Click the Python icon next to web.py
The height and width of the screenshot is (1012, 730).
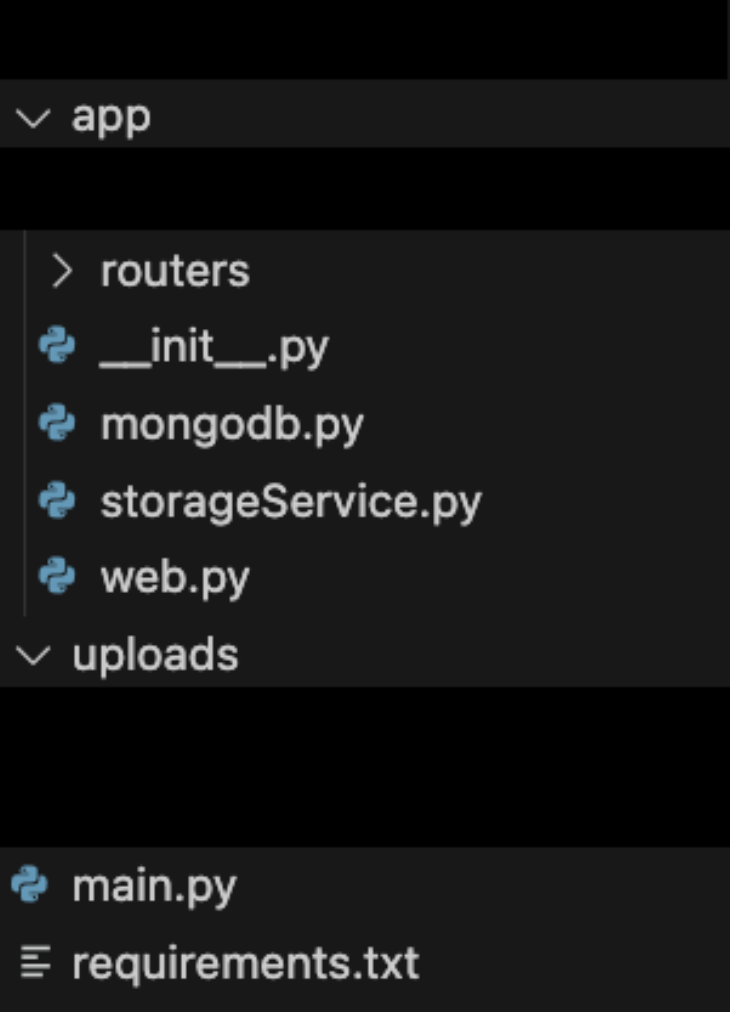coord(57,576)
